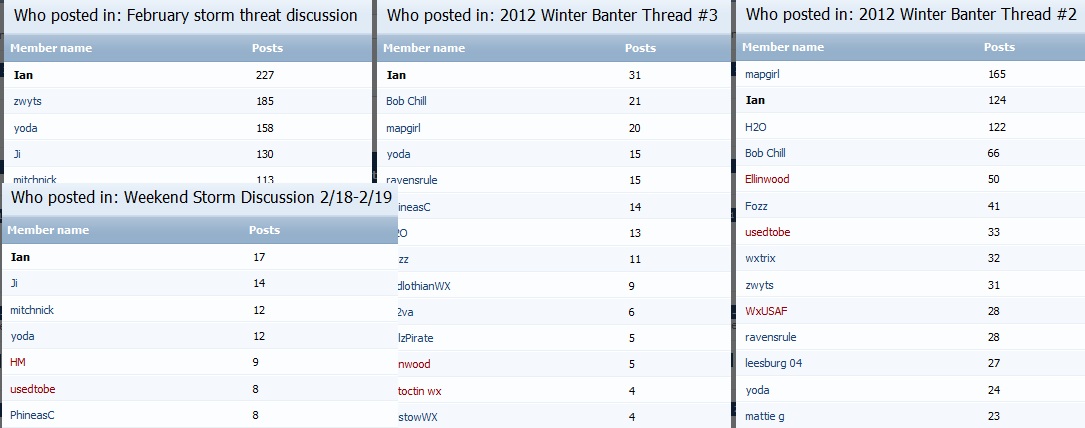Click mapgirl in Winter Banter Thread #2
This screenshot has height=428, width=1085.
coord(763,74)
